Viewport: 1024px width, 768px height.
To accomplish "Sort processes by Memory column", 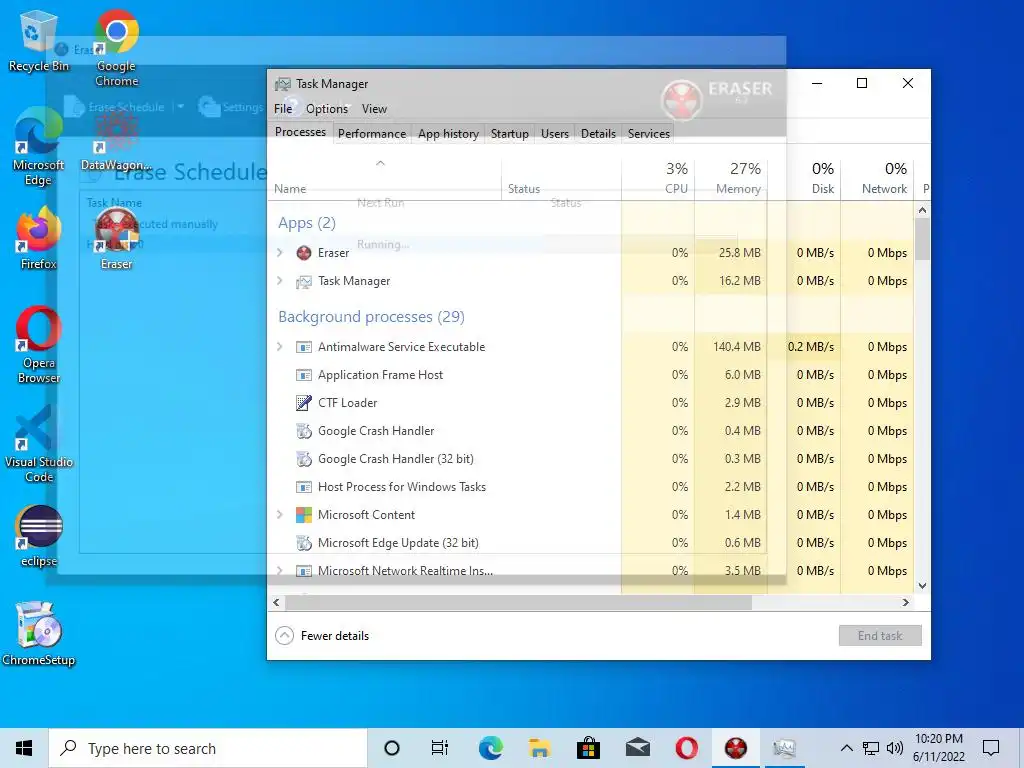I will click(731, 178).
